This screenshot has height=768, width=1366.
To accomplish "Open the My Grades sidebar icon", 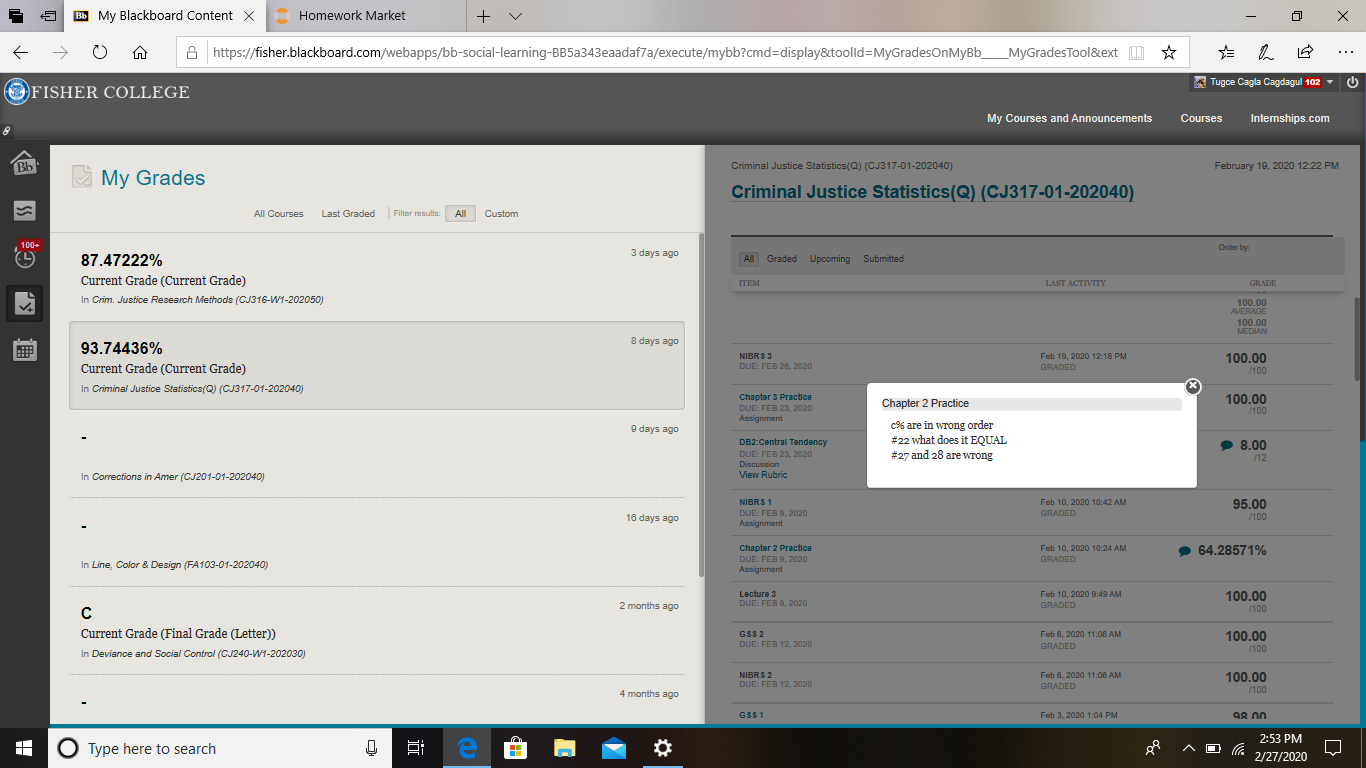I will point(25,303).
